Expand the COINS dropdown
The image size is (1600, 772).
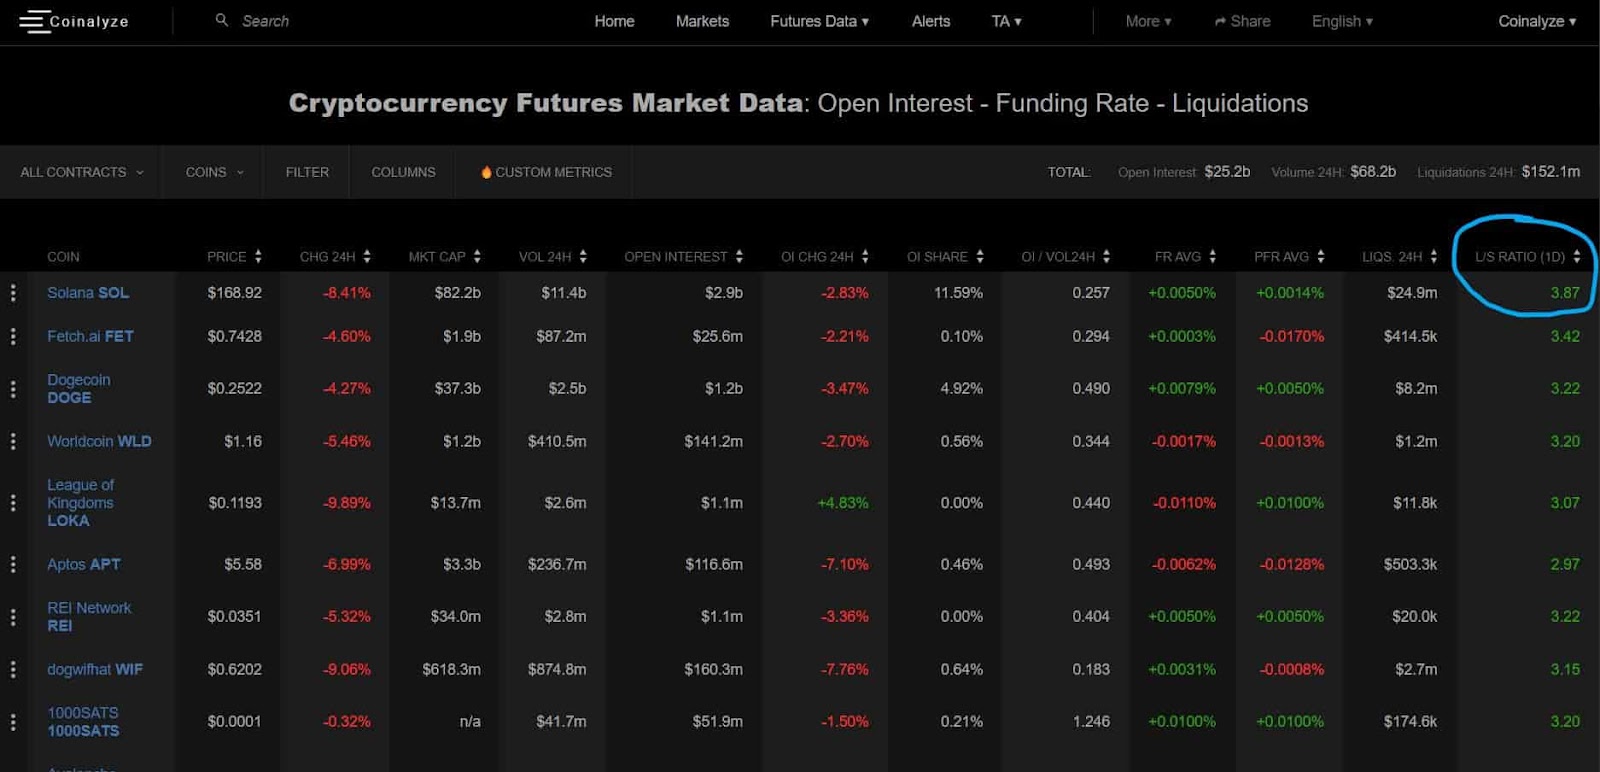[214, 172]
